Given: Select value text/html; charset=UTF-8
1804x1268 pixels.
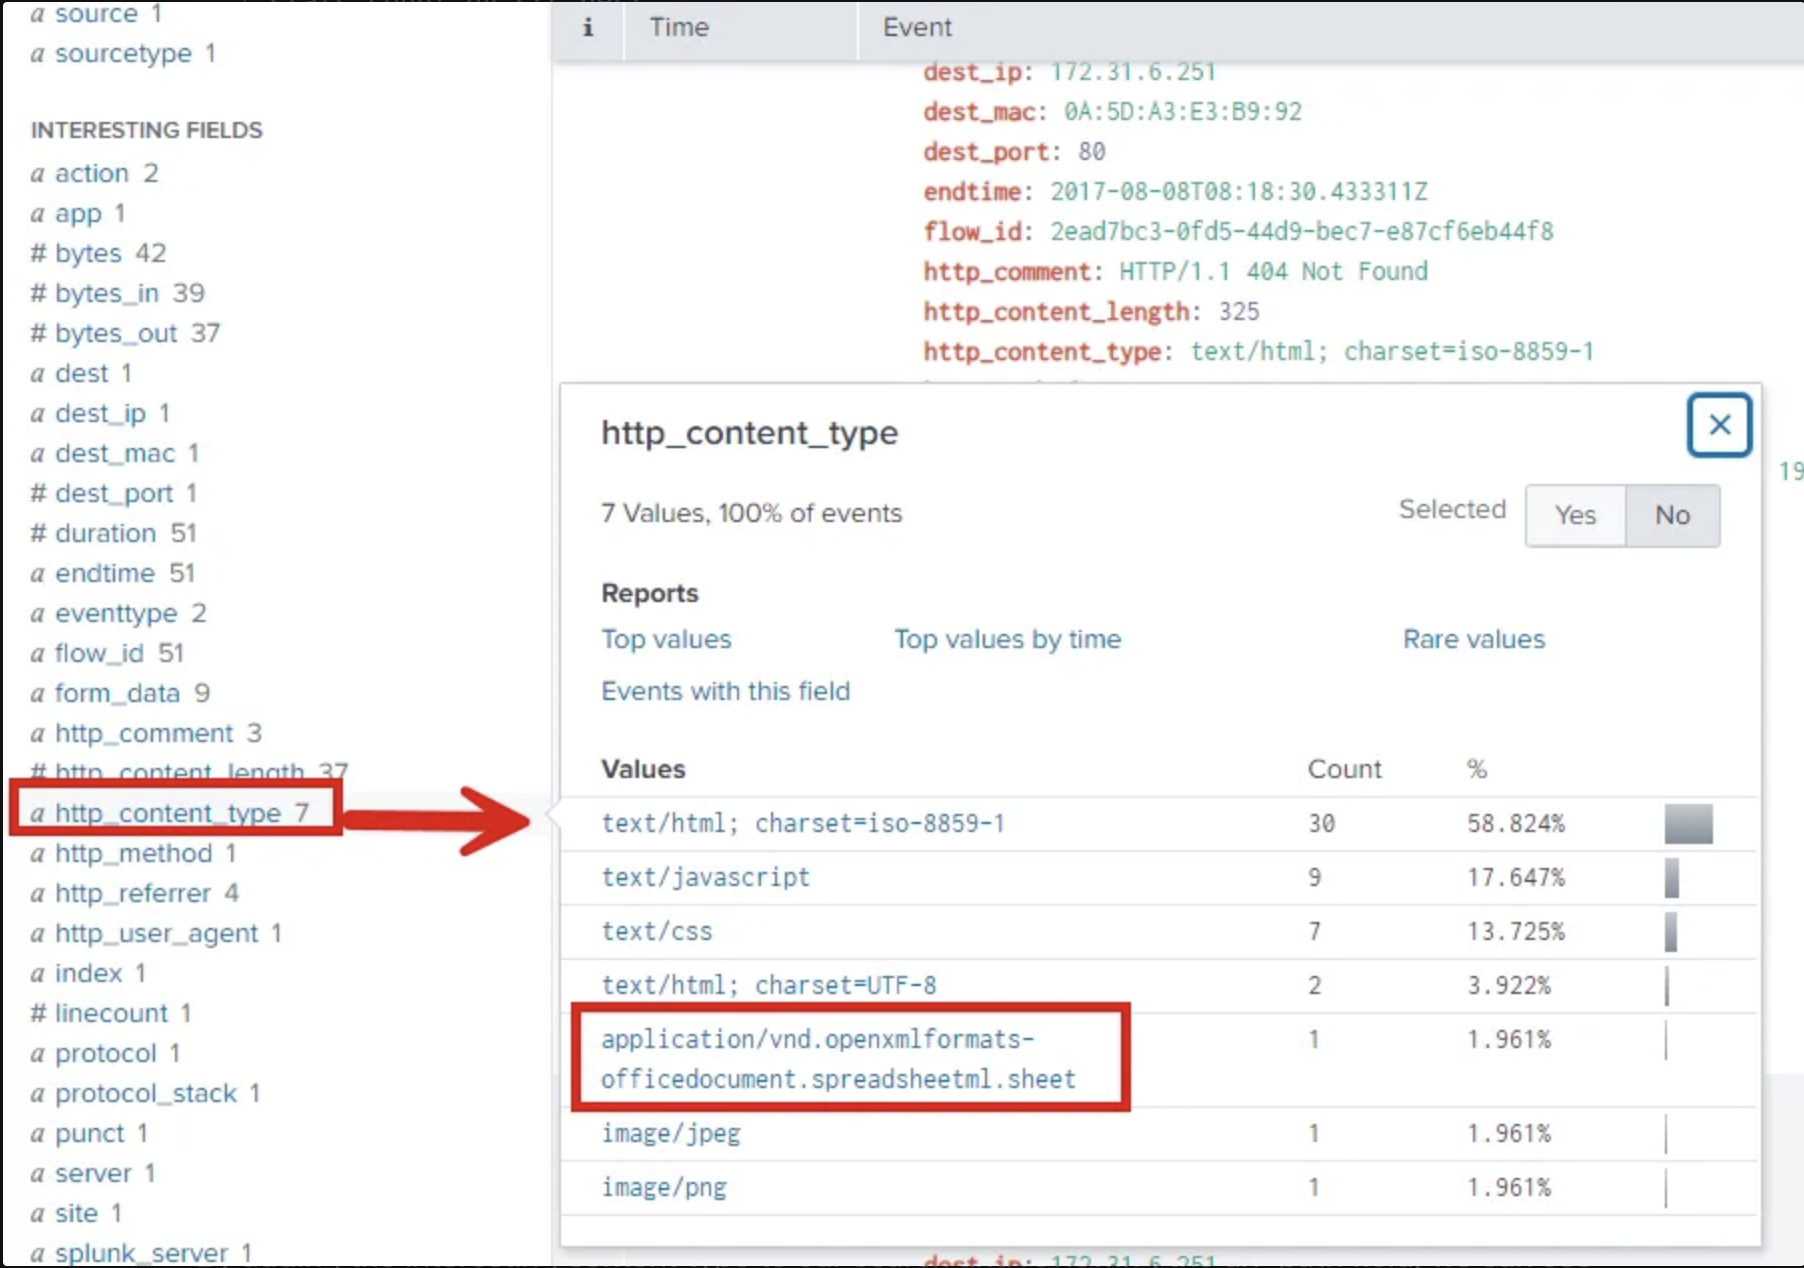Looking at the screenshot, I should click(768, 985).
